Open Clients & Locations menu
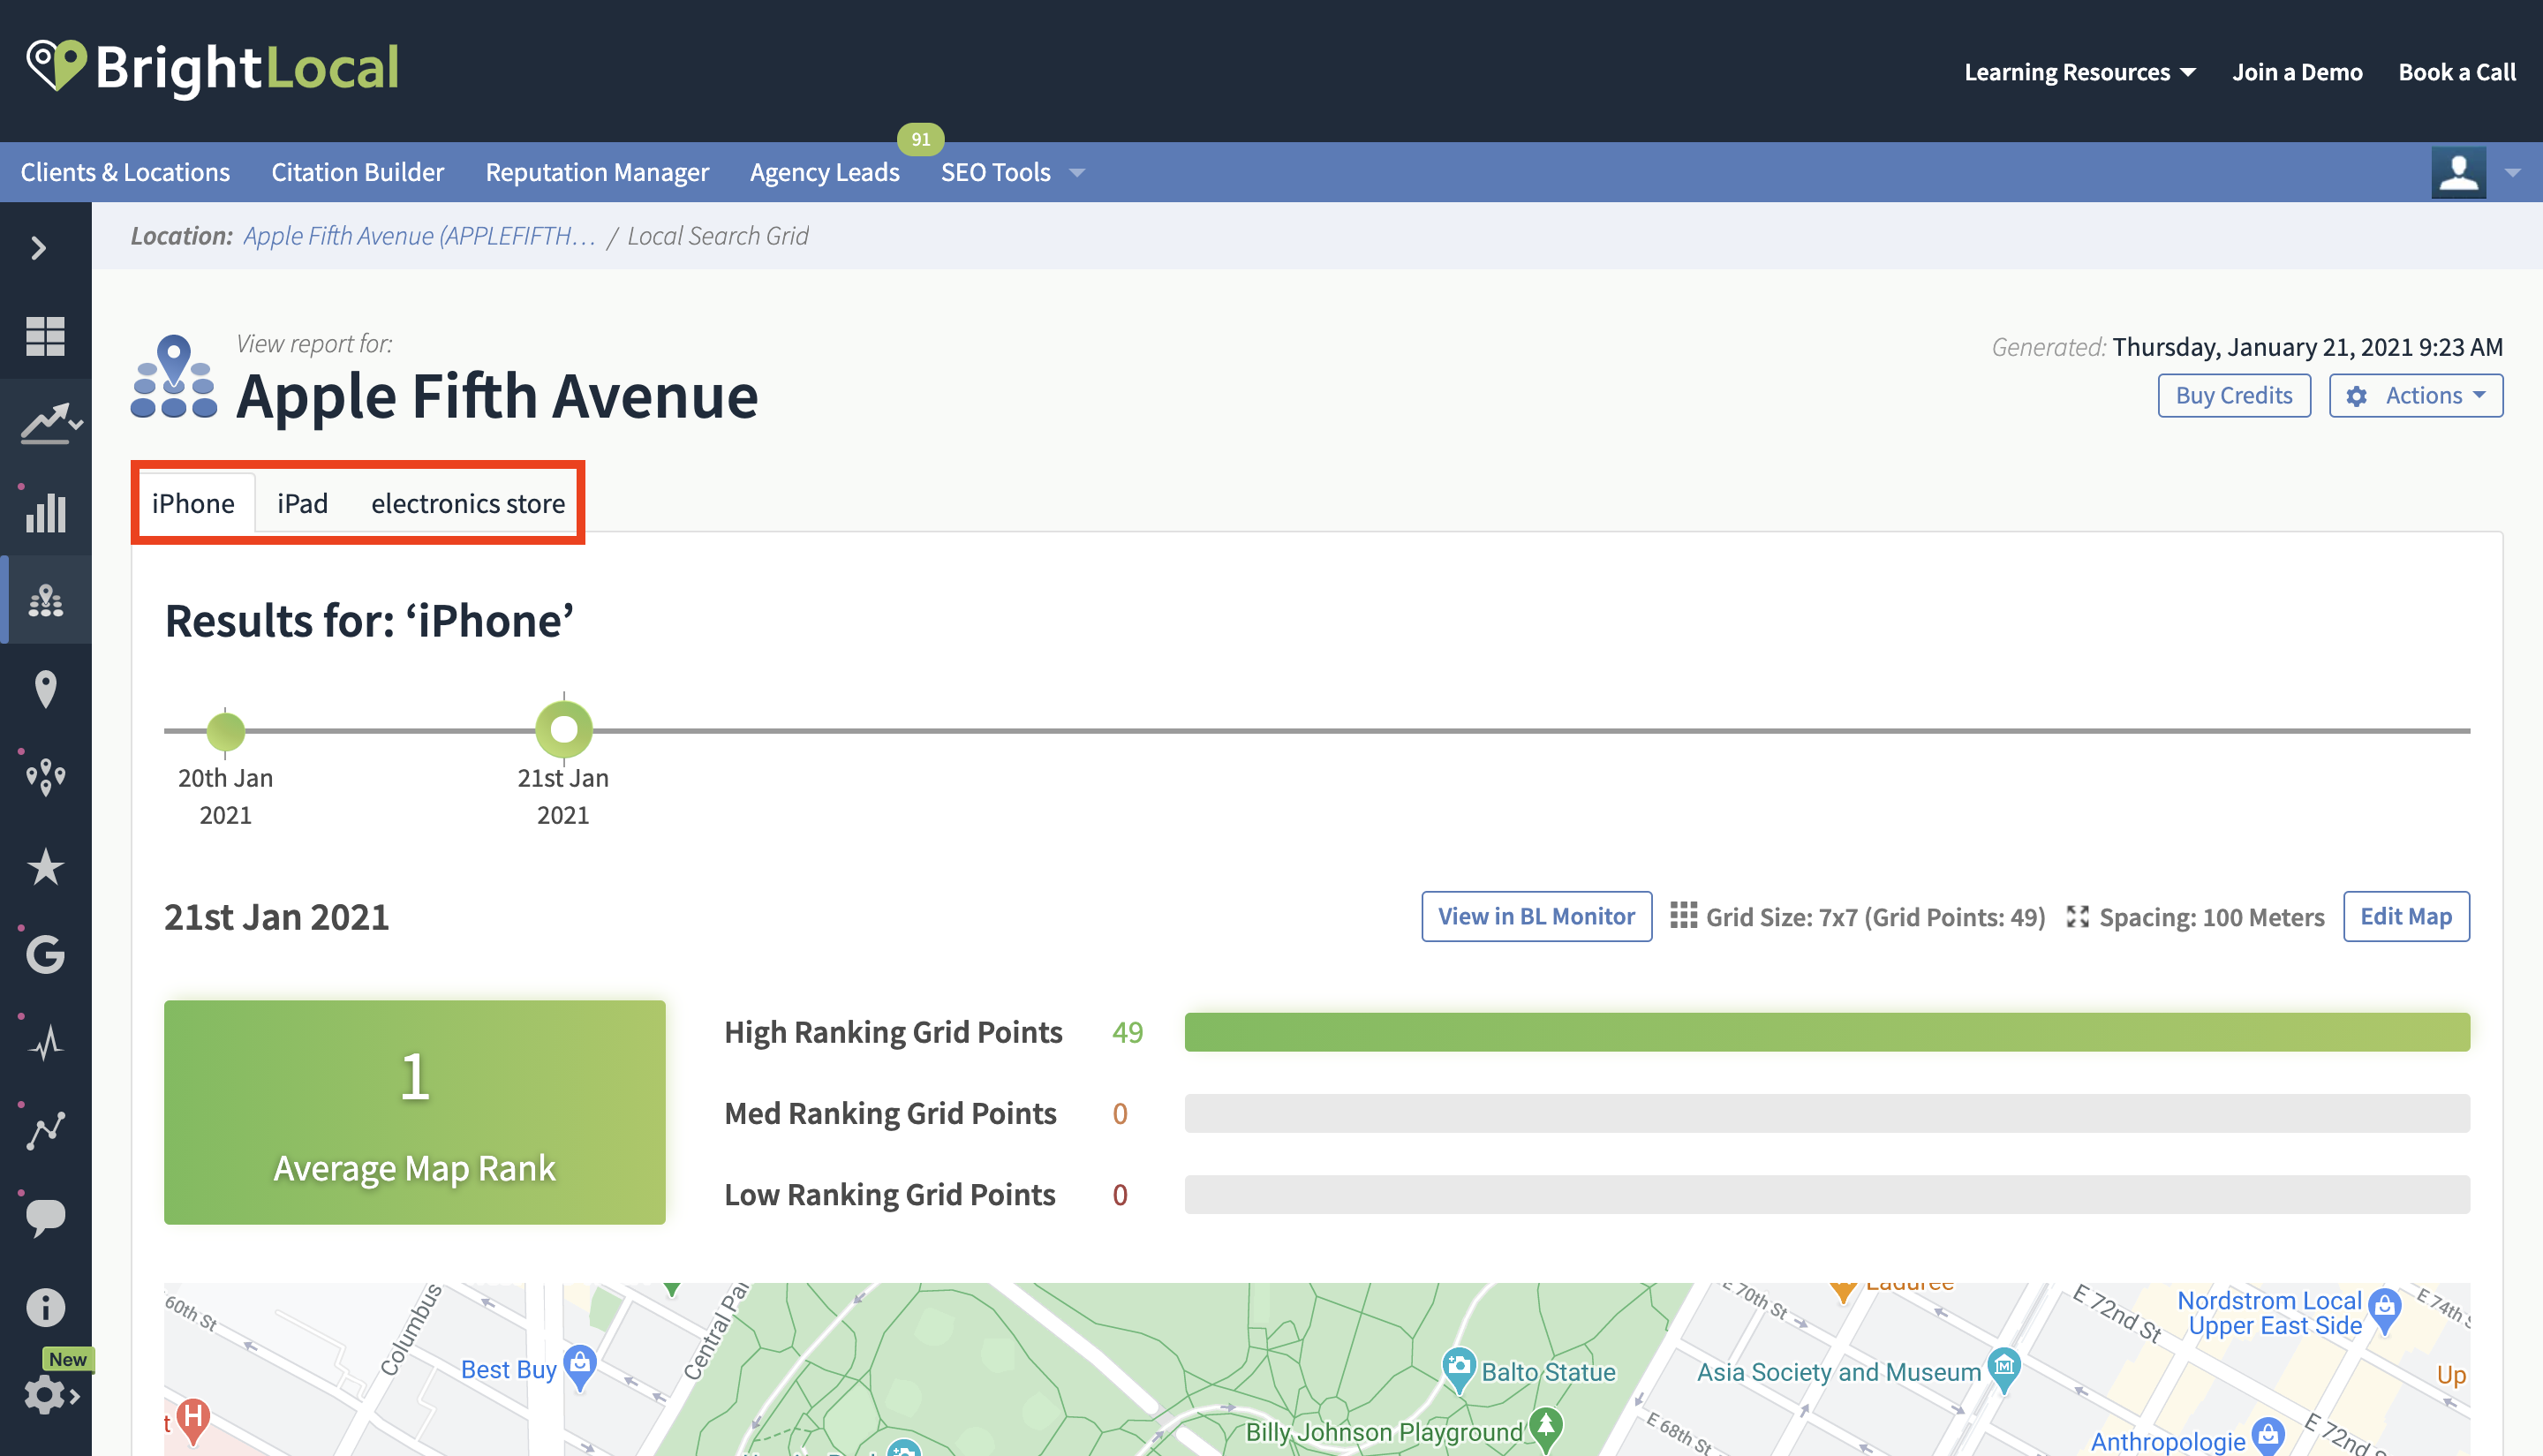Screen dimensions: 2543x1456 click(x=125, y=172)
